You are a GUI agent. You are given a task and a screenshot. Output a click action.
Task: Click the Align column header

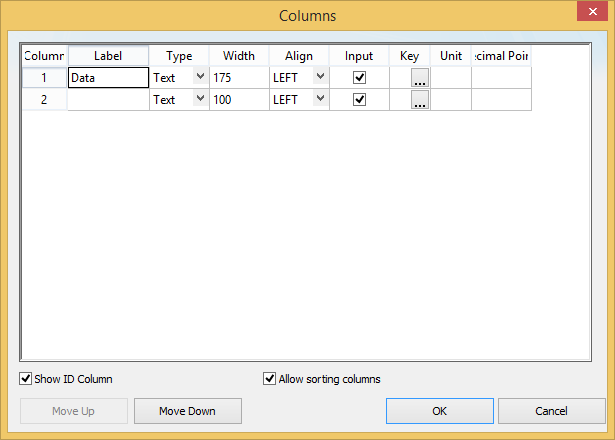pos(299,56)
